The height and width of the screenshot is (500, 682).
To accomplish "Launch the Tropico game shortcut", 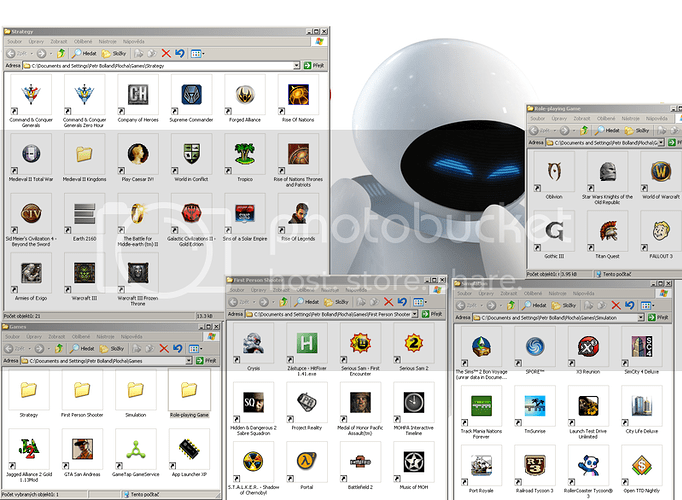I will 241,156.
